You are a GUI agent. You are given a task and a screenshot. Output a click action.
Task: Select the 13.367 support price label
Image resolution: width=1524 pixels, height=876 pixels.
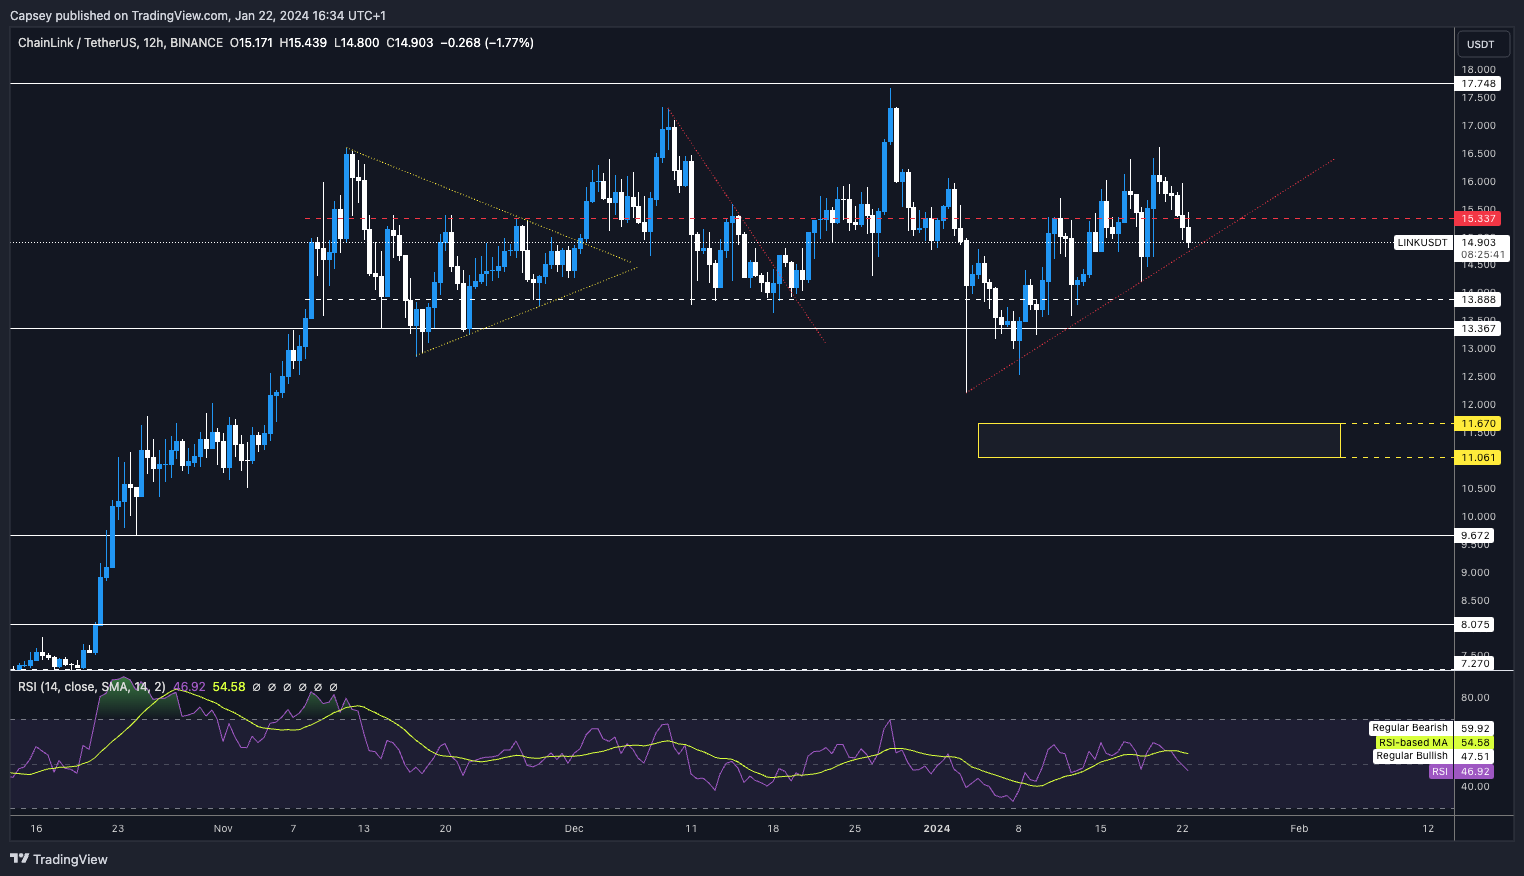(x=1478, y=329)
